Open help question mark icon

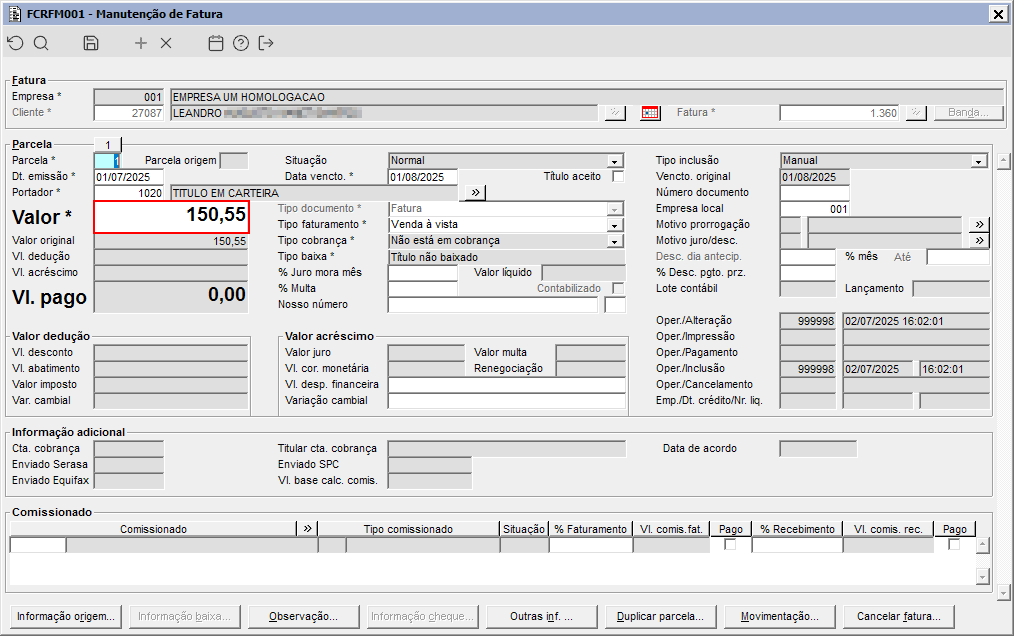coord(241,43)
